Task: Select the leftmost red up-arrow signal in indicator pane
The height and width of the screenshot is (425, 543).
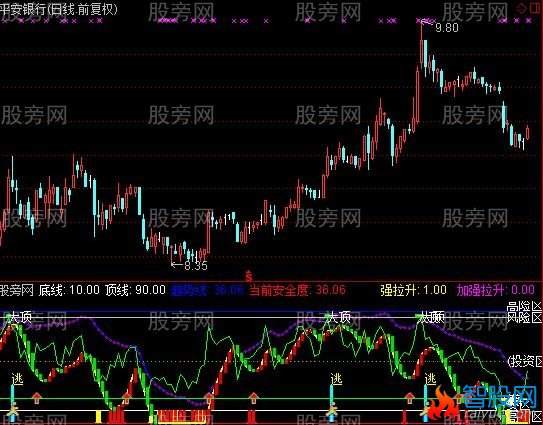Action: (36, 398)
